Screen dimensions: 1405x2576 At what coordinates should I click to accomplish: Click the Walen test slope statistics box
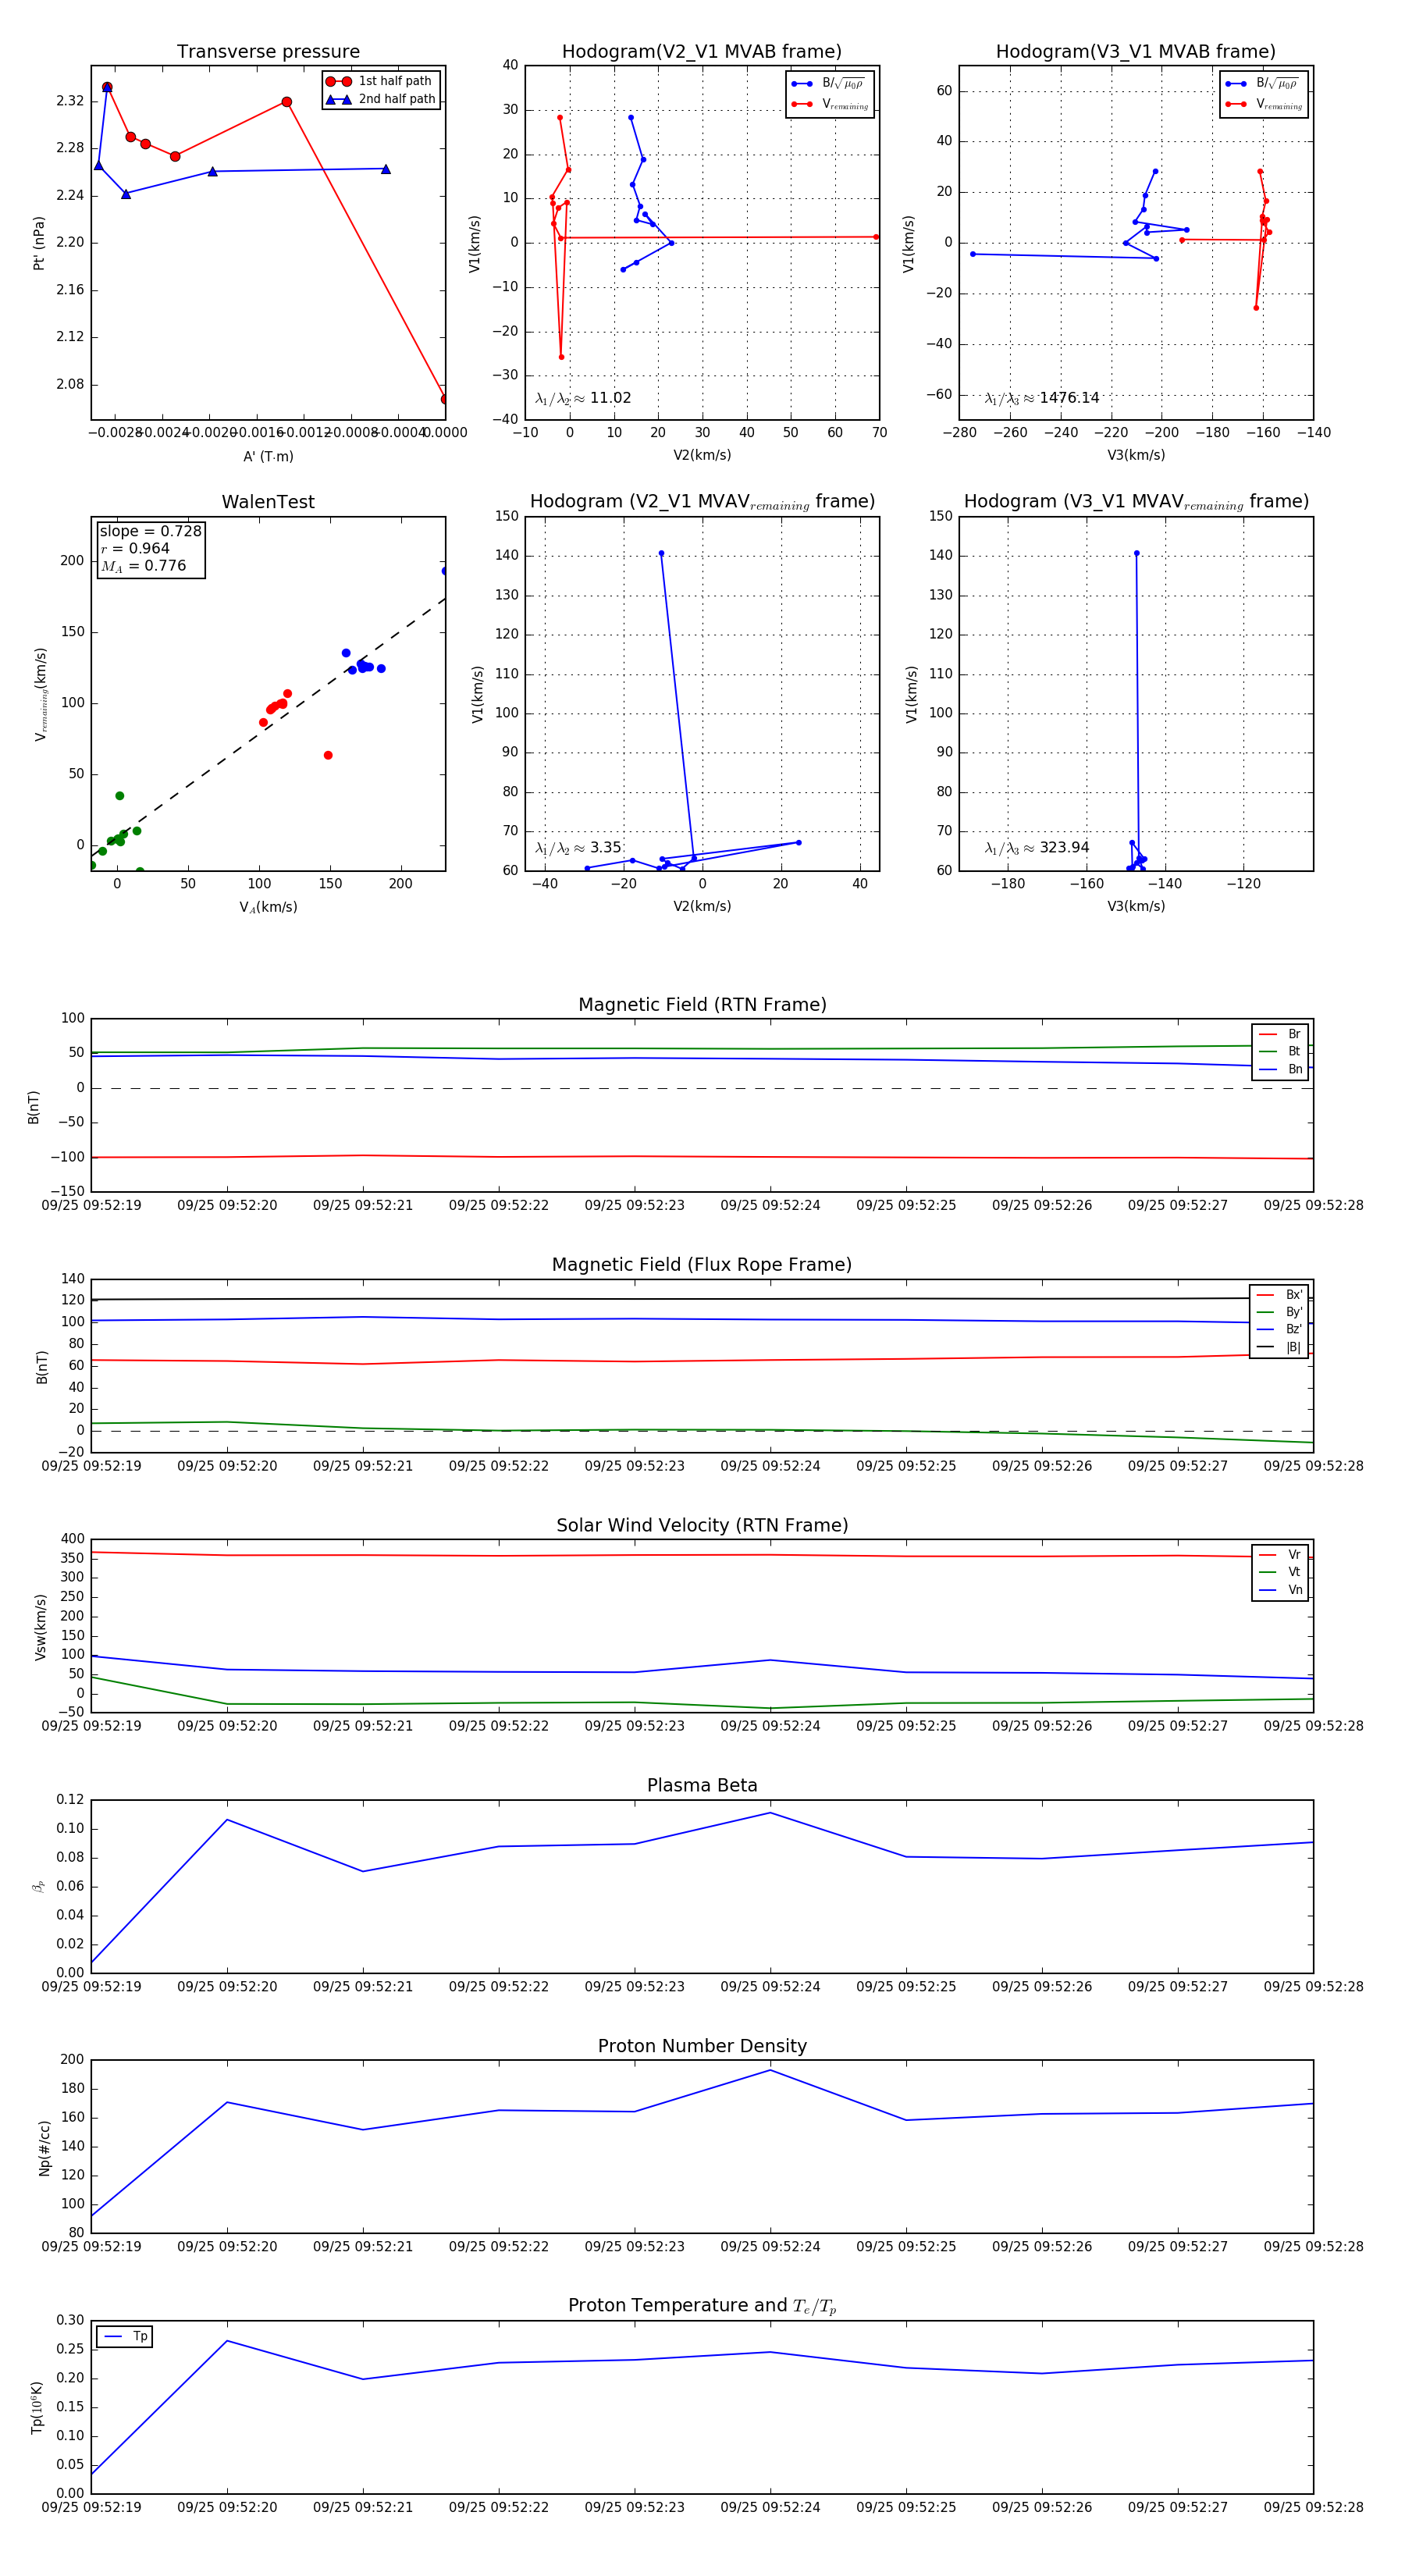pos(150,548)
